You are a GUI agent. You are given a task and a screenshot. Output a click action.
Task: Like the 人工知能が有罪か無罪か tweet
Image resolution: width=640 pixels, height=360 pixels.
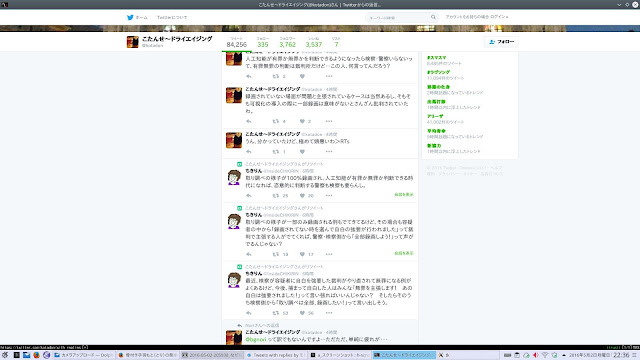click(302, 76)
